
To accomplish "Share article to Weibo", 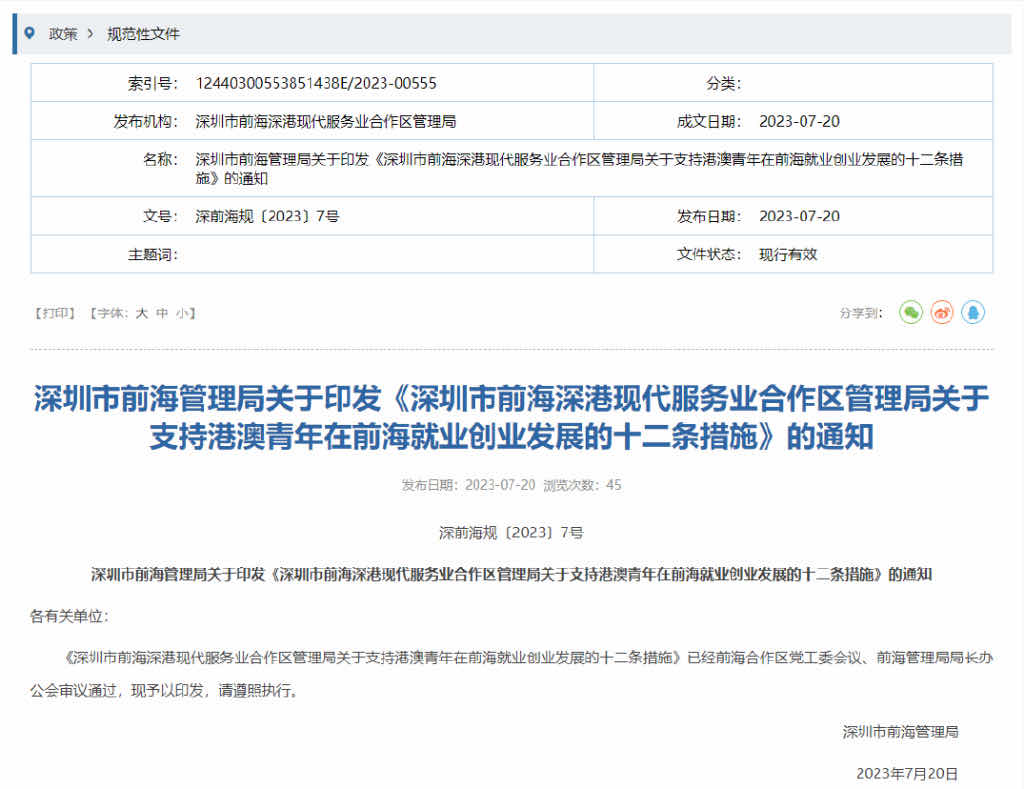I will click(942, 313).
